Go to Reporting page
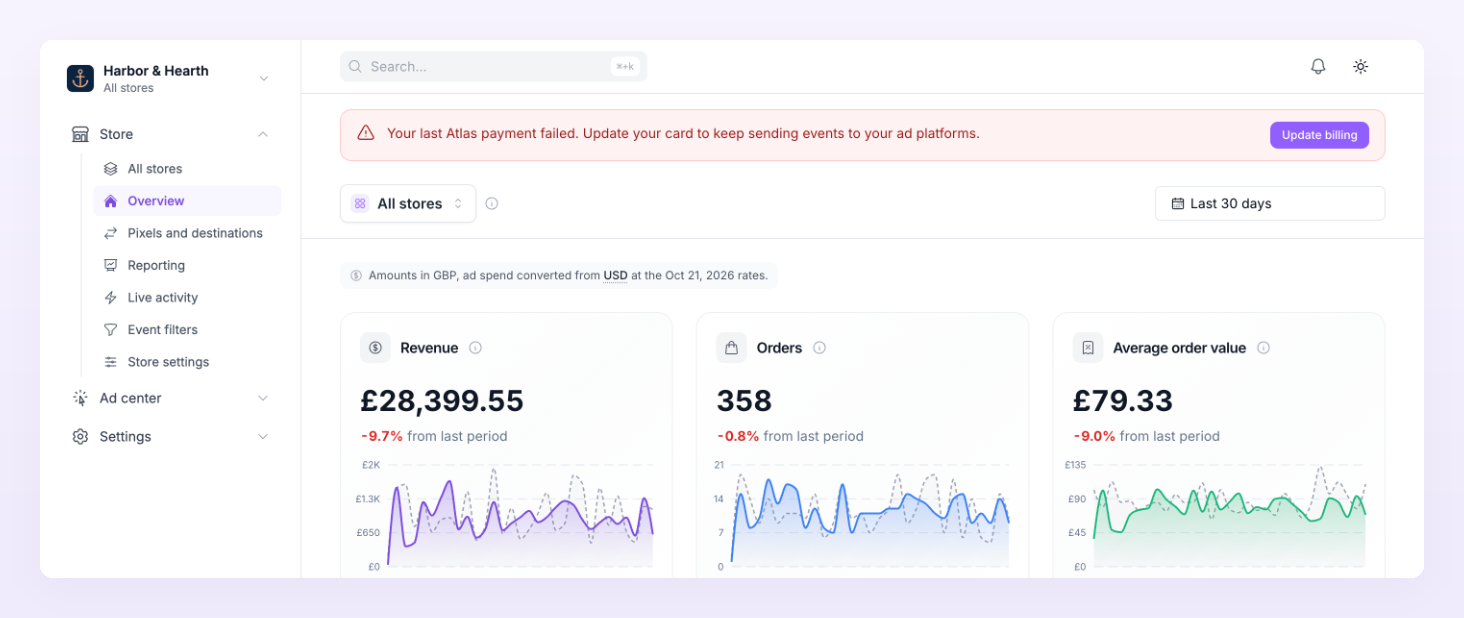 (x=187, y=265)
